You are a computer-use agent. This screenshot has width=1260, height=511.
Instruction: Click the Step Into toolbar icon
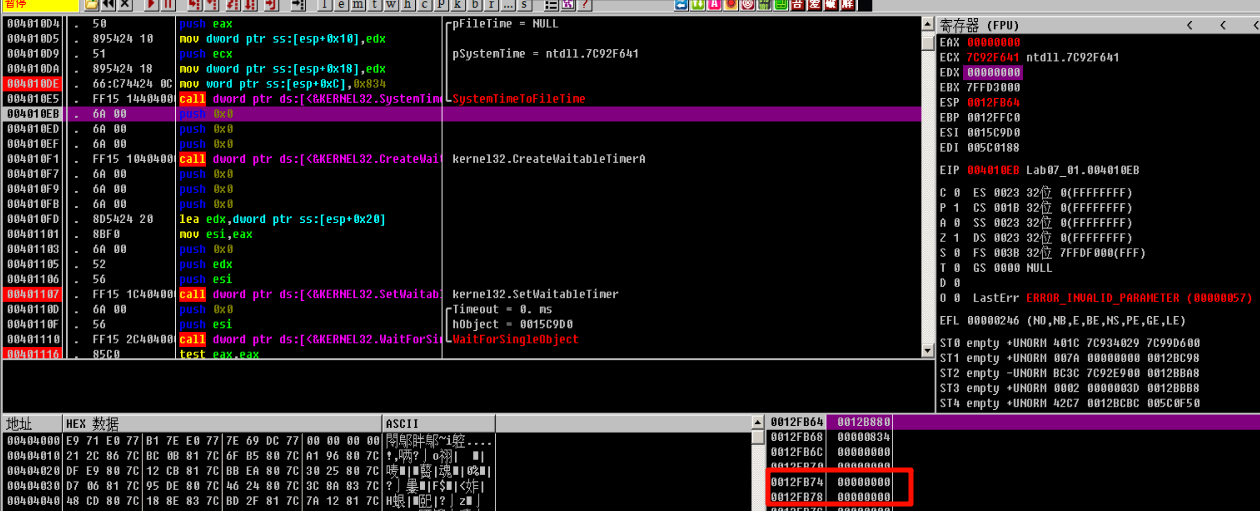196,5
